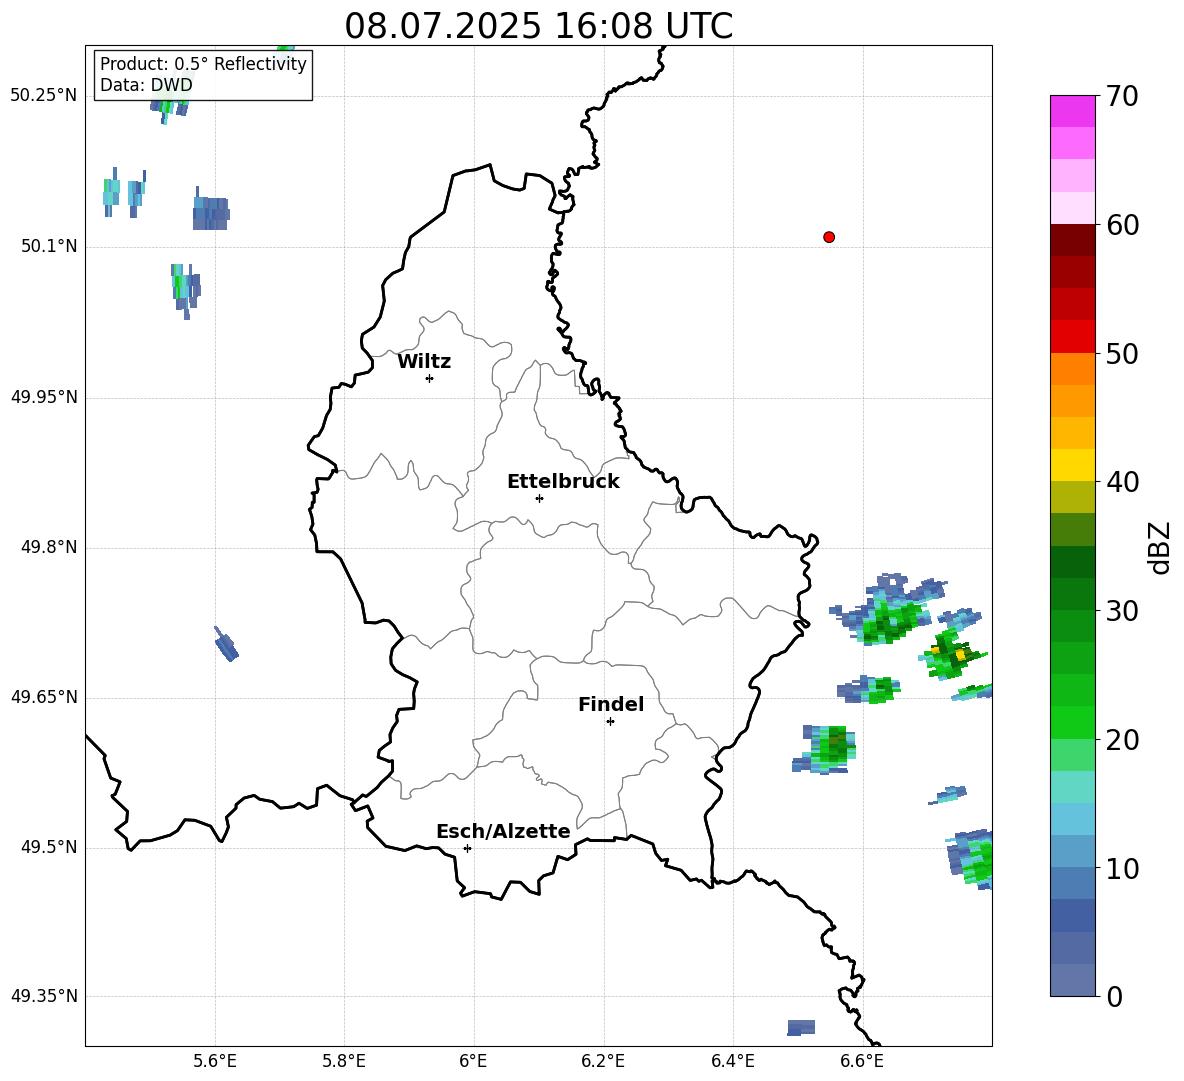Click the dark maroon colorbar segment below 60
Image resolution: width=1184 pixels, height=1081 pixels.
coord(1072,240)
